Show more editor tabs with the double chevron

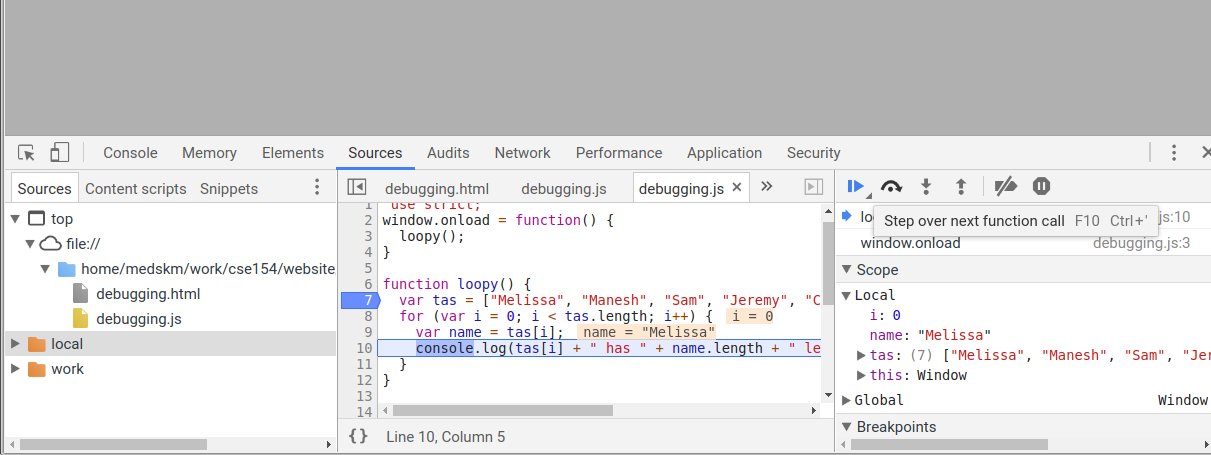pos(767,187)
